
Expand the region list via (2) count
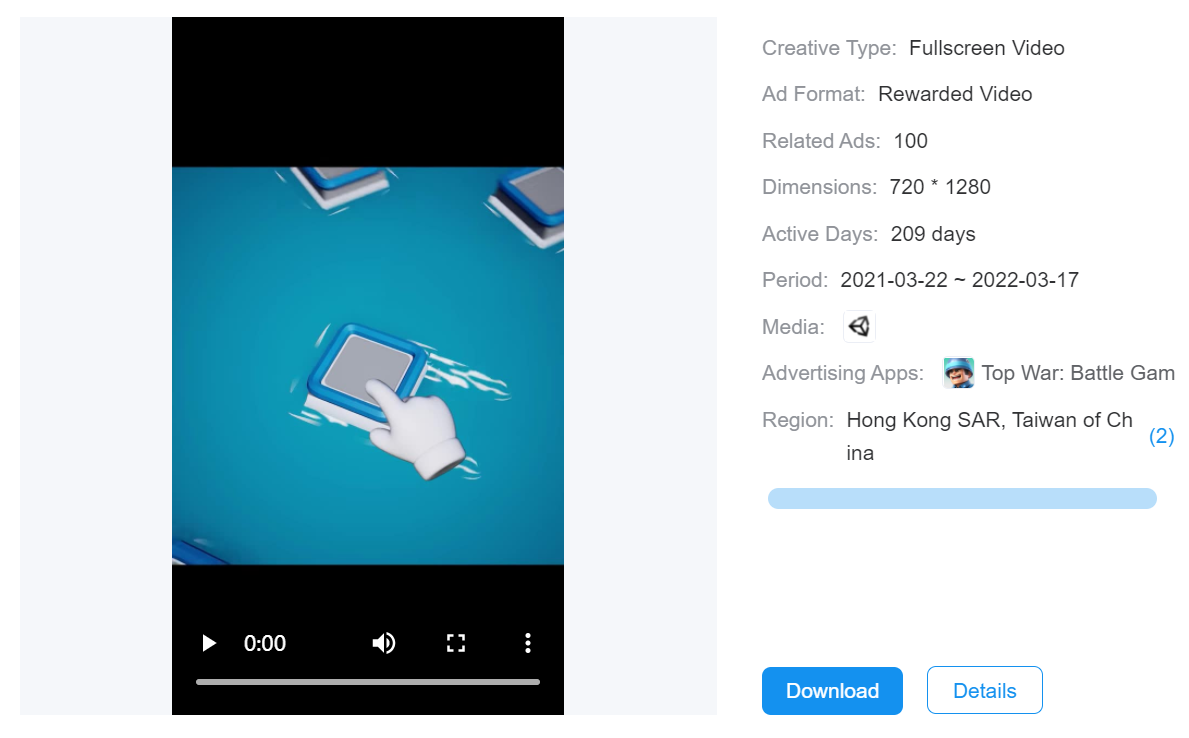click(1161, 437)
